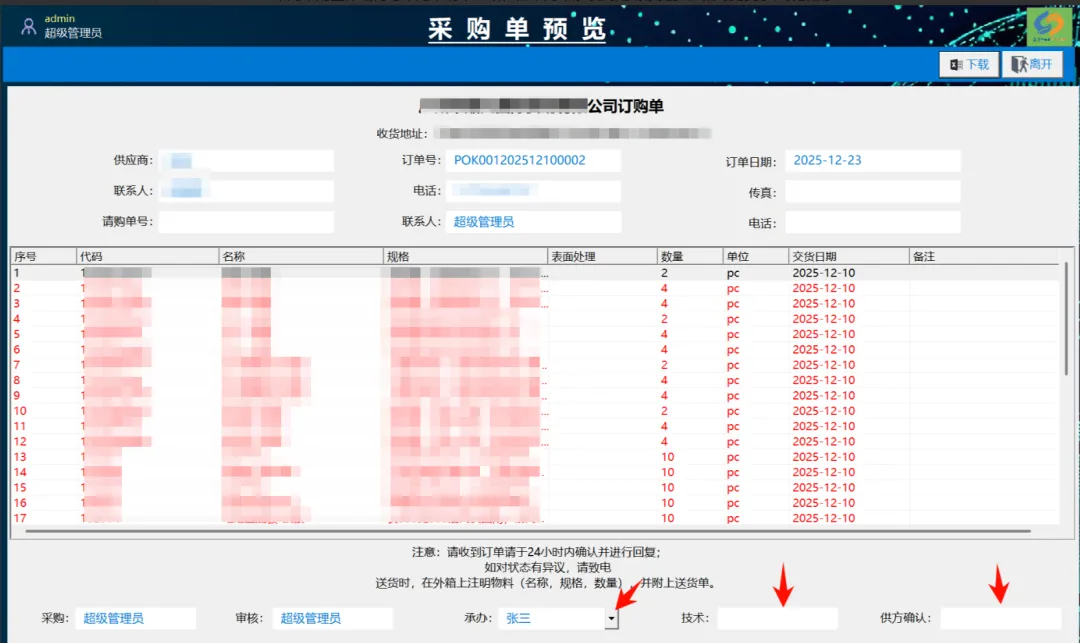Click 数量 cell in row 14

click(690, 472)
